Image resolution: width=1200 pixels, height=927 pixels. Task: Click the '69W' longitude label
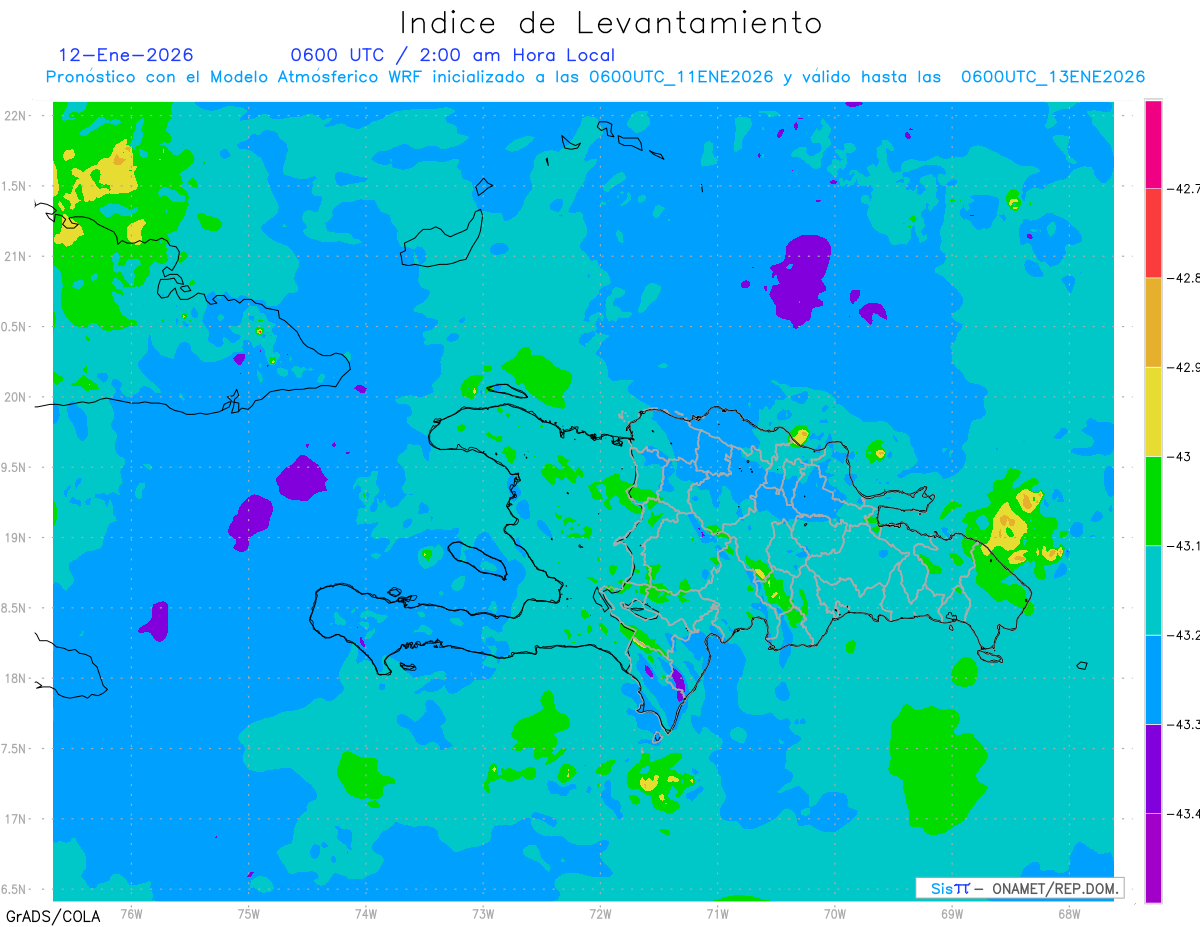pyautogui.click(x=952, y=914)
